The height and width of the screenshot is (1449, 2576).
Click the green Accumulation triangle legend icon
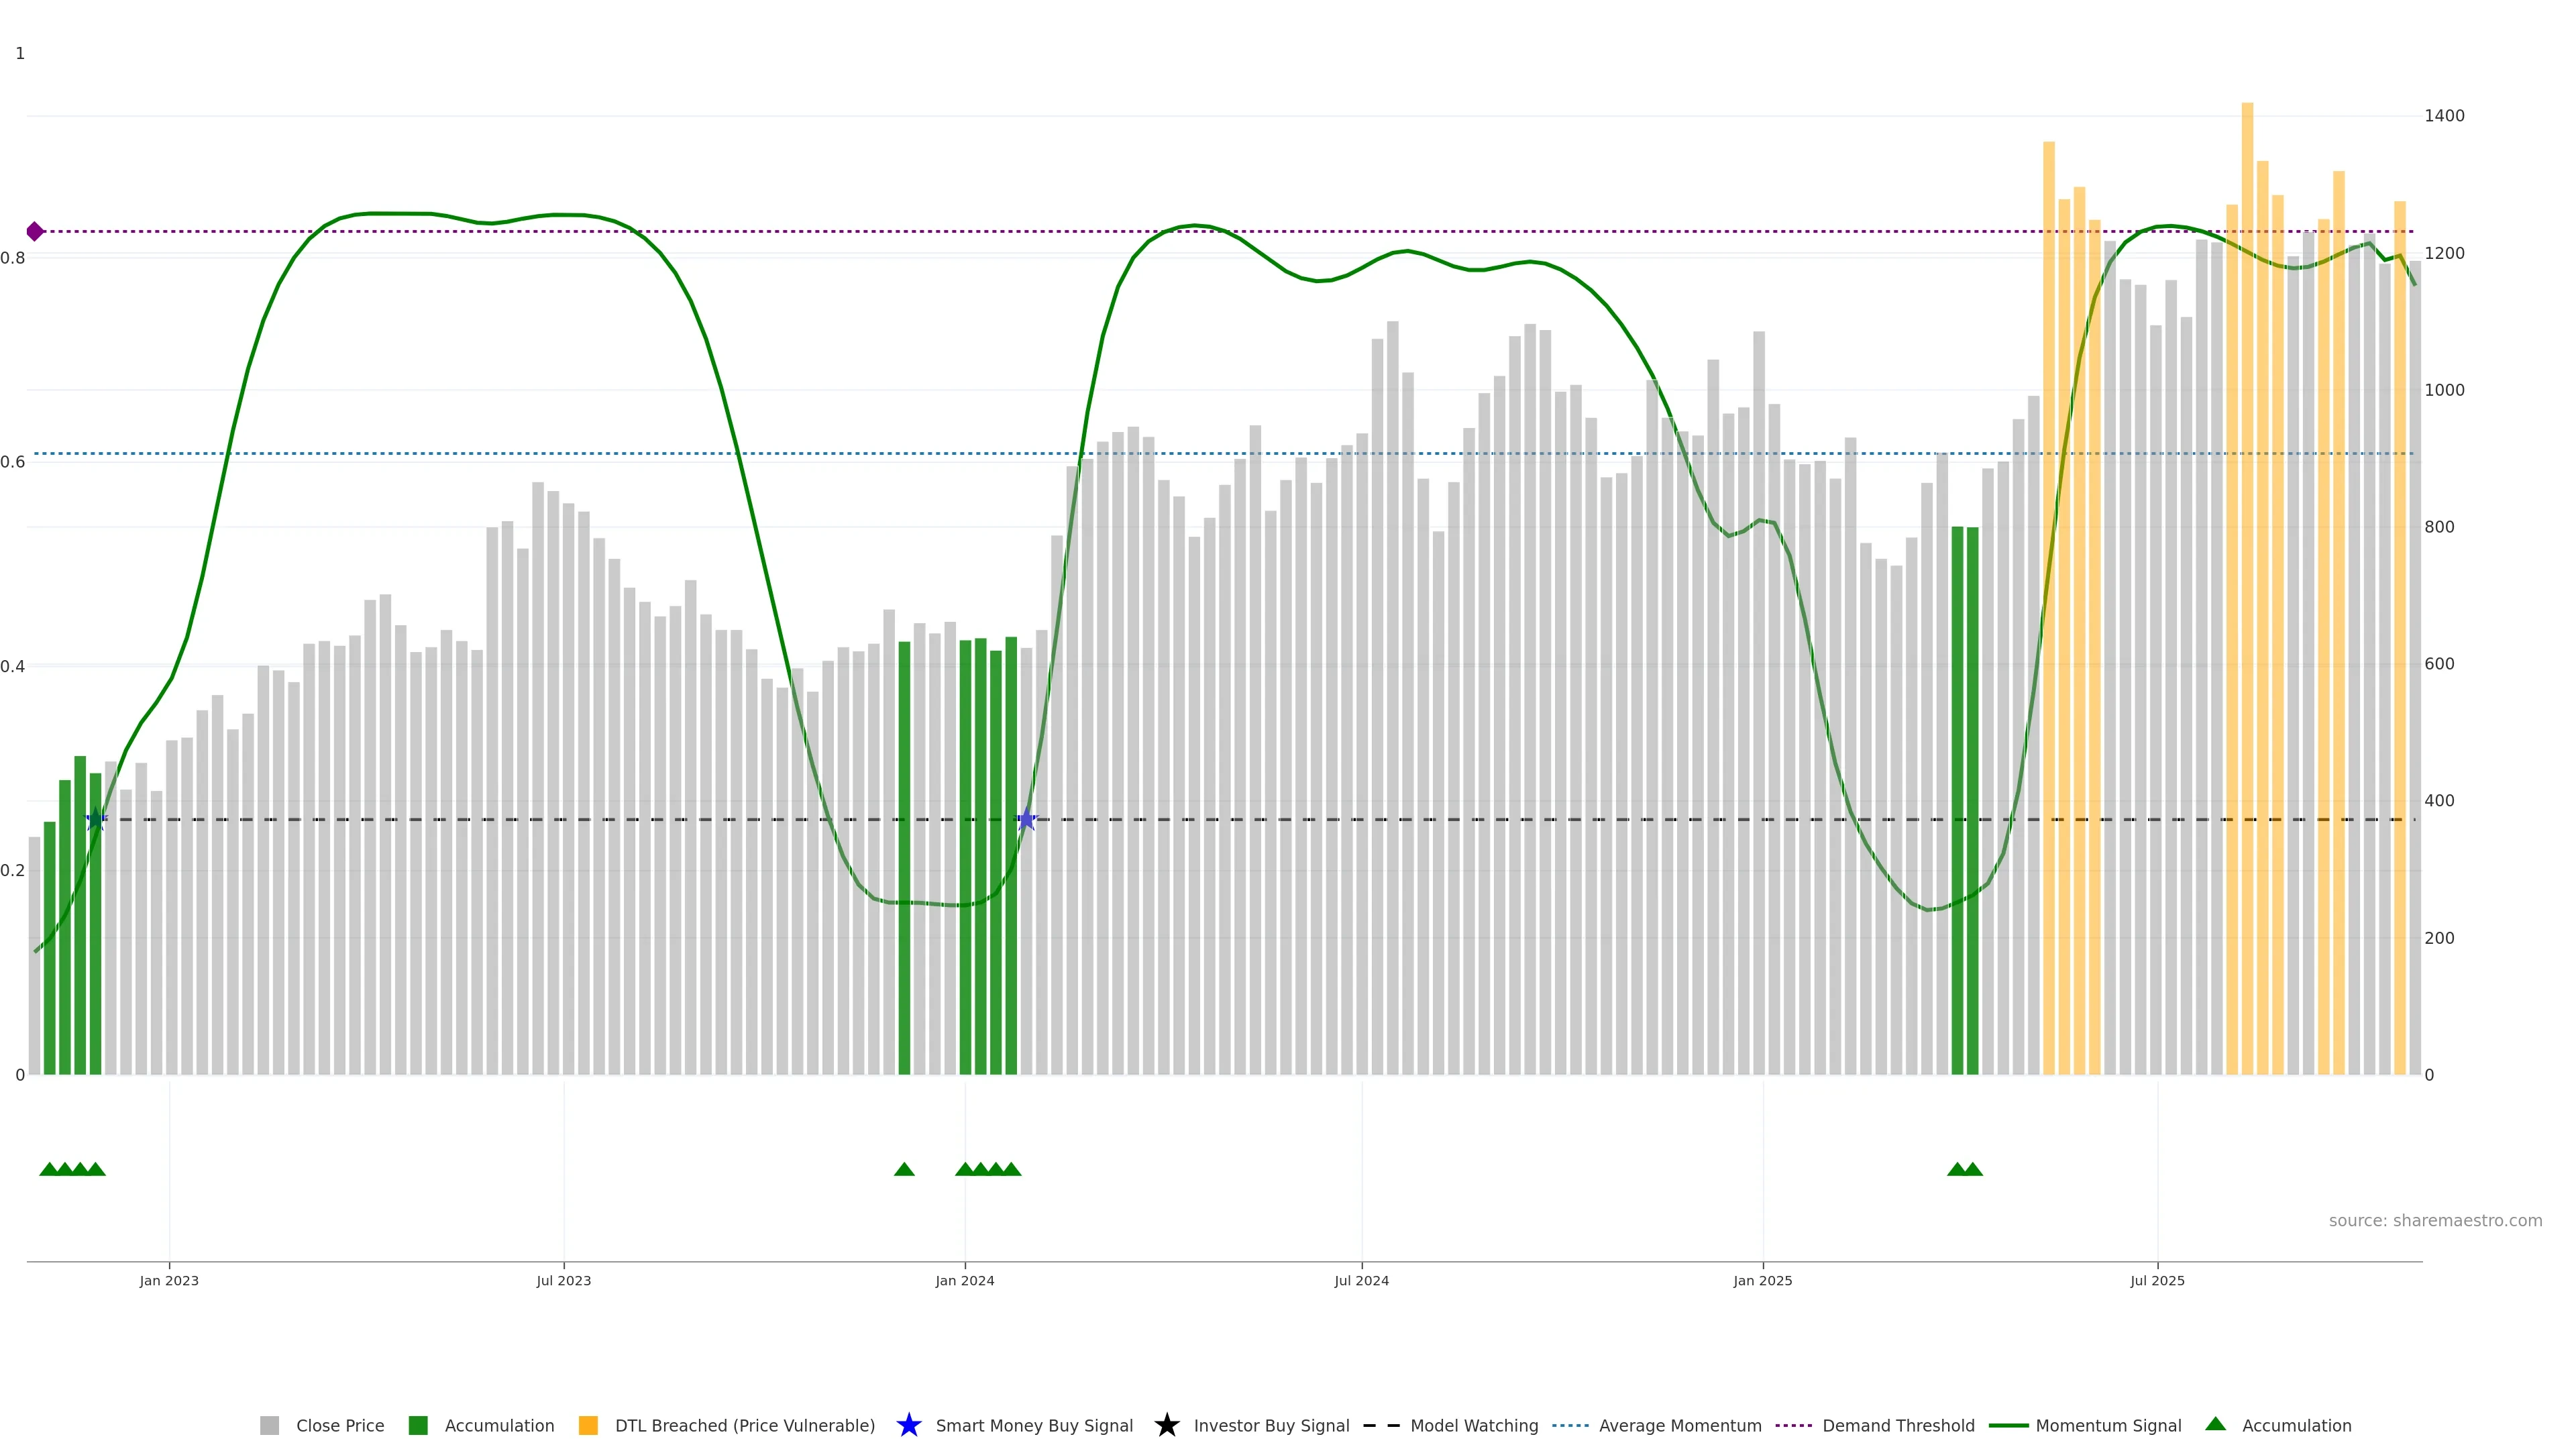point(2215,1424)
